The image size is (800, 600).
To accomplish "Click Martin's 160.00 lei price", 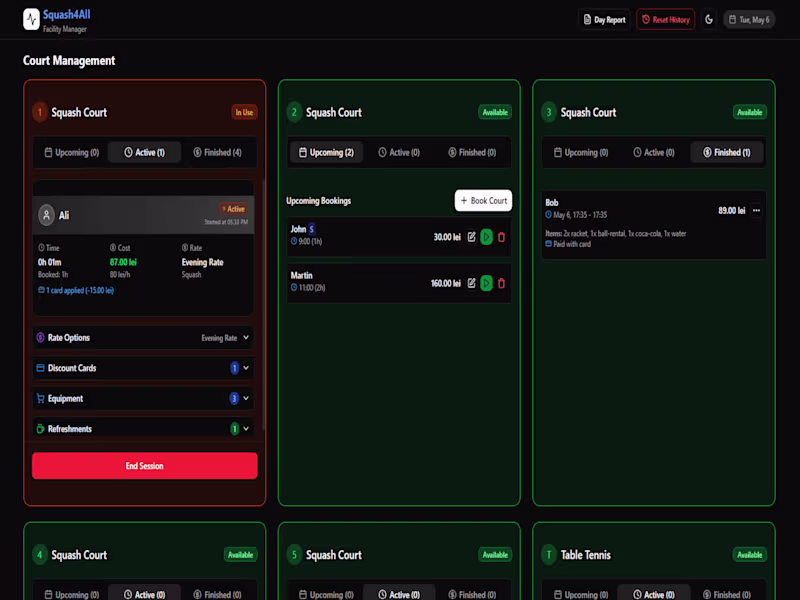I will [445, 283].
